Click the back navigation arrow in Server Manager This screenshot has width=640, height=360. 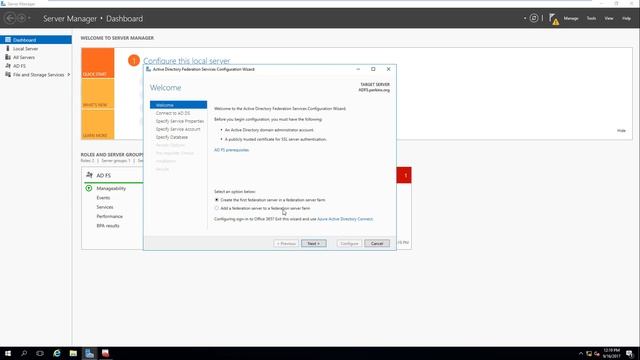(10, 18)
